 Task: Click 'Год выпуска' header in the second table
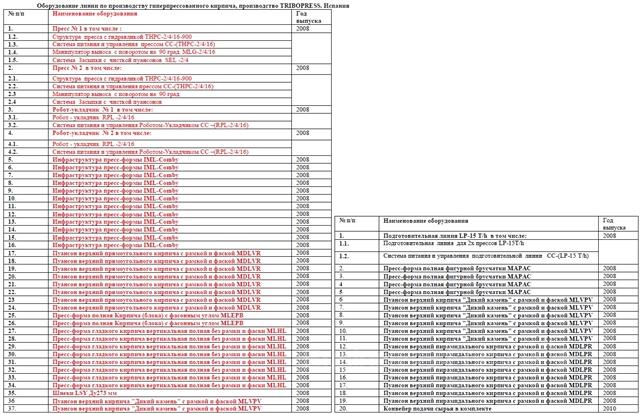tap(610, 222)
